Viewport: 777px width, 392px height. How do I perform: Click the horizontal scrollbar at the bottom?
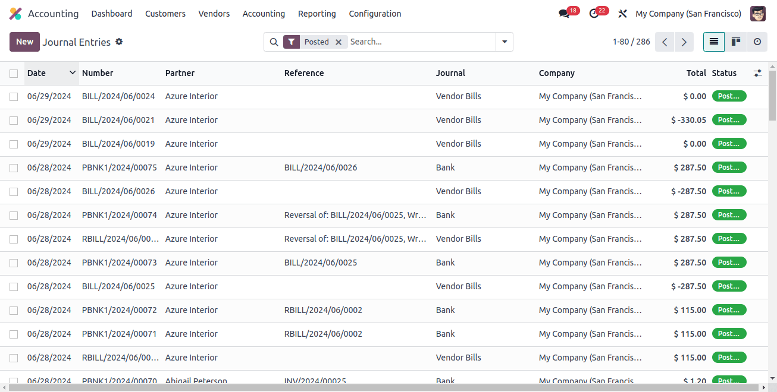pos(384,388)
